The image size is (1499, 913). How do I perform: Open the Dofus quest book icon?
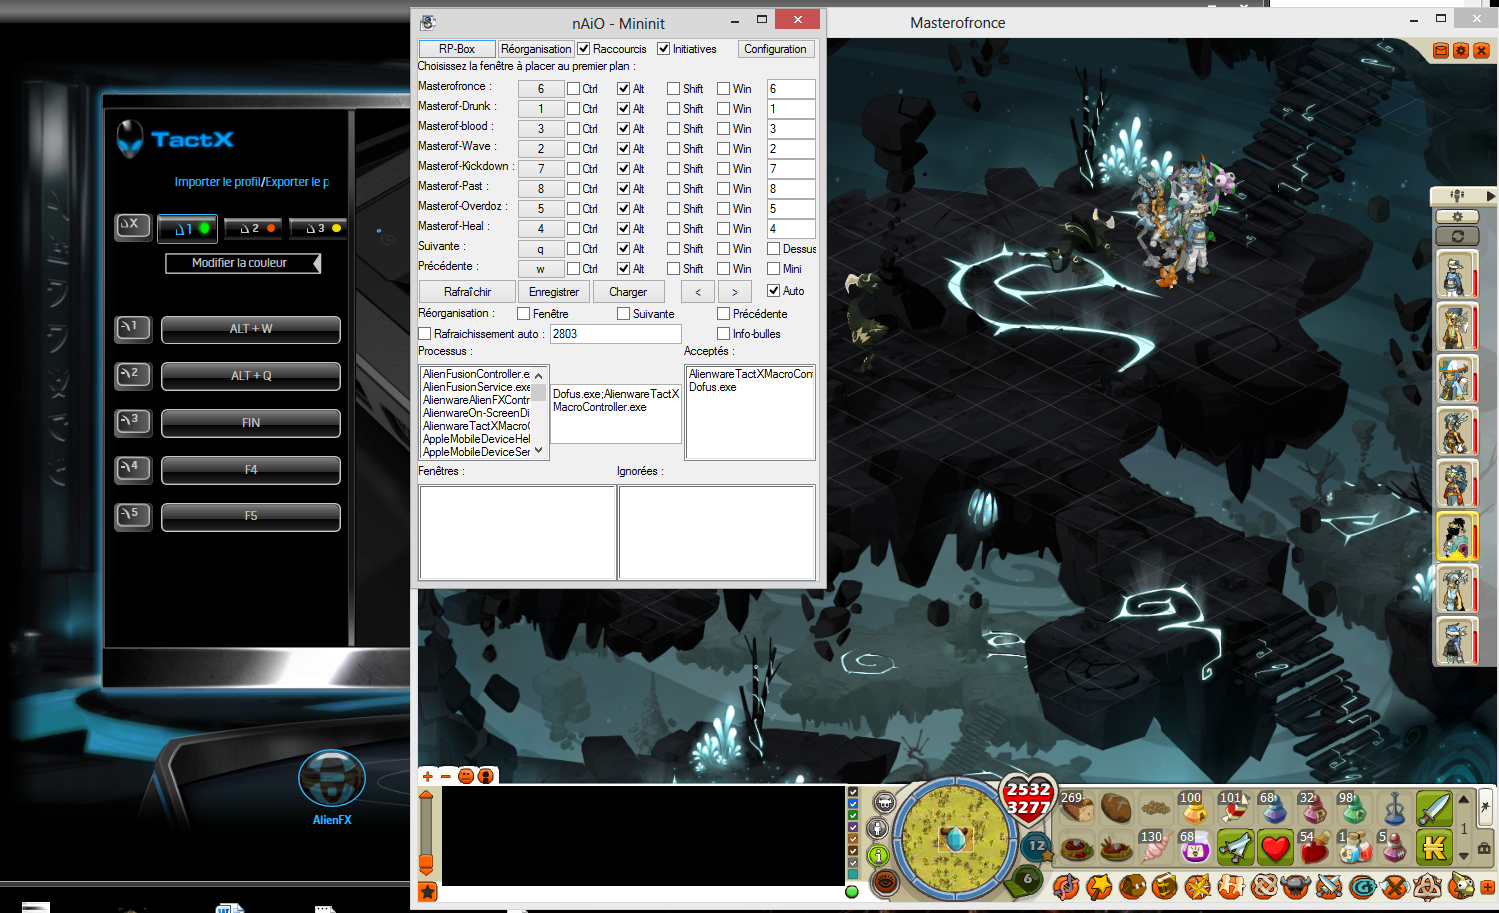[x=1165, y=887]
